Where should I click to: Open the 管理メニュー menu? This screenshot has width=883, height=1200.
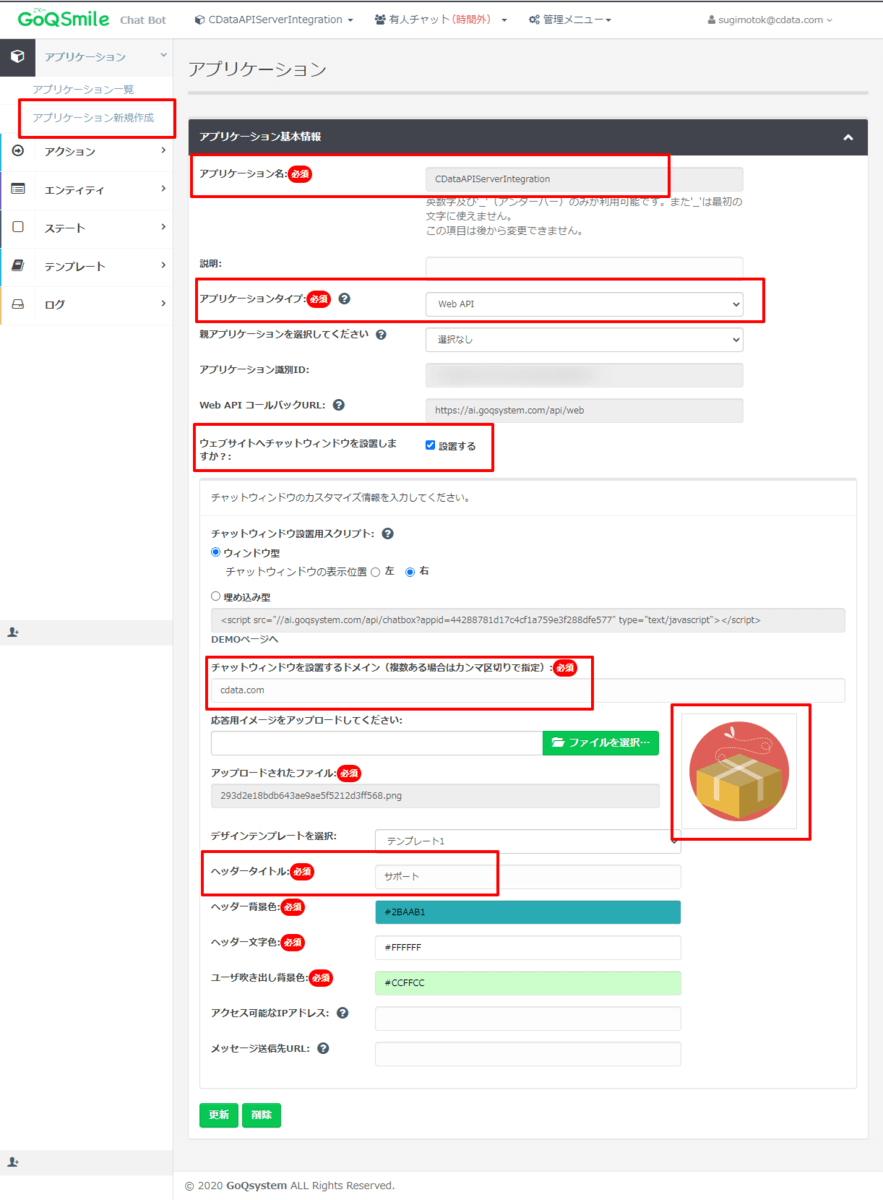pos(570,20)
